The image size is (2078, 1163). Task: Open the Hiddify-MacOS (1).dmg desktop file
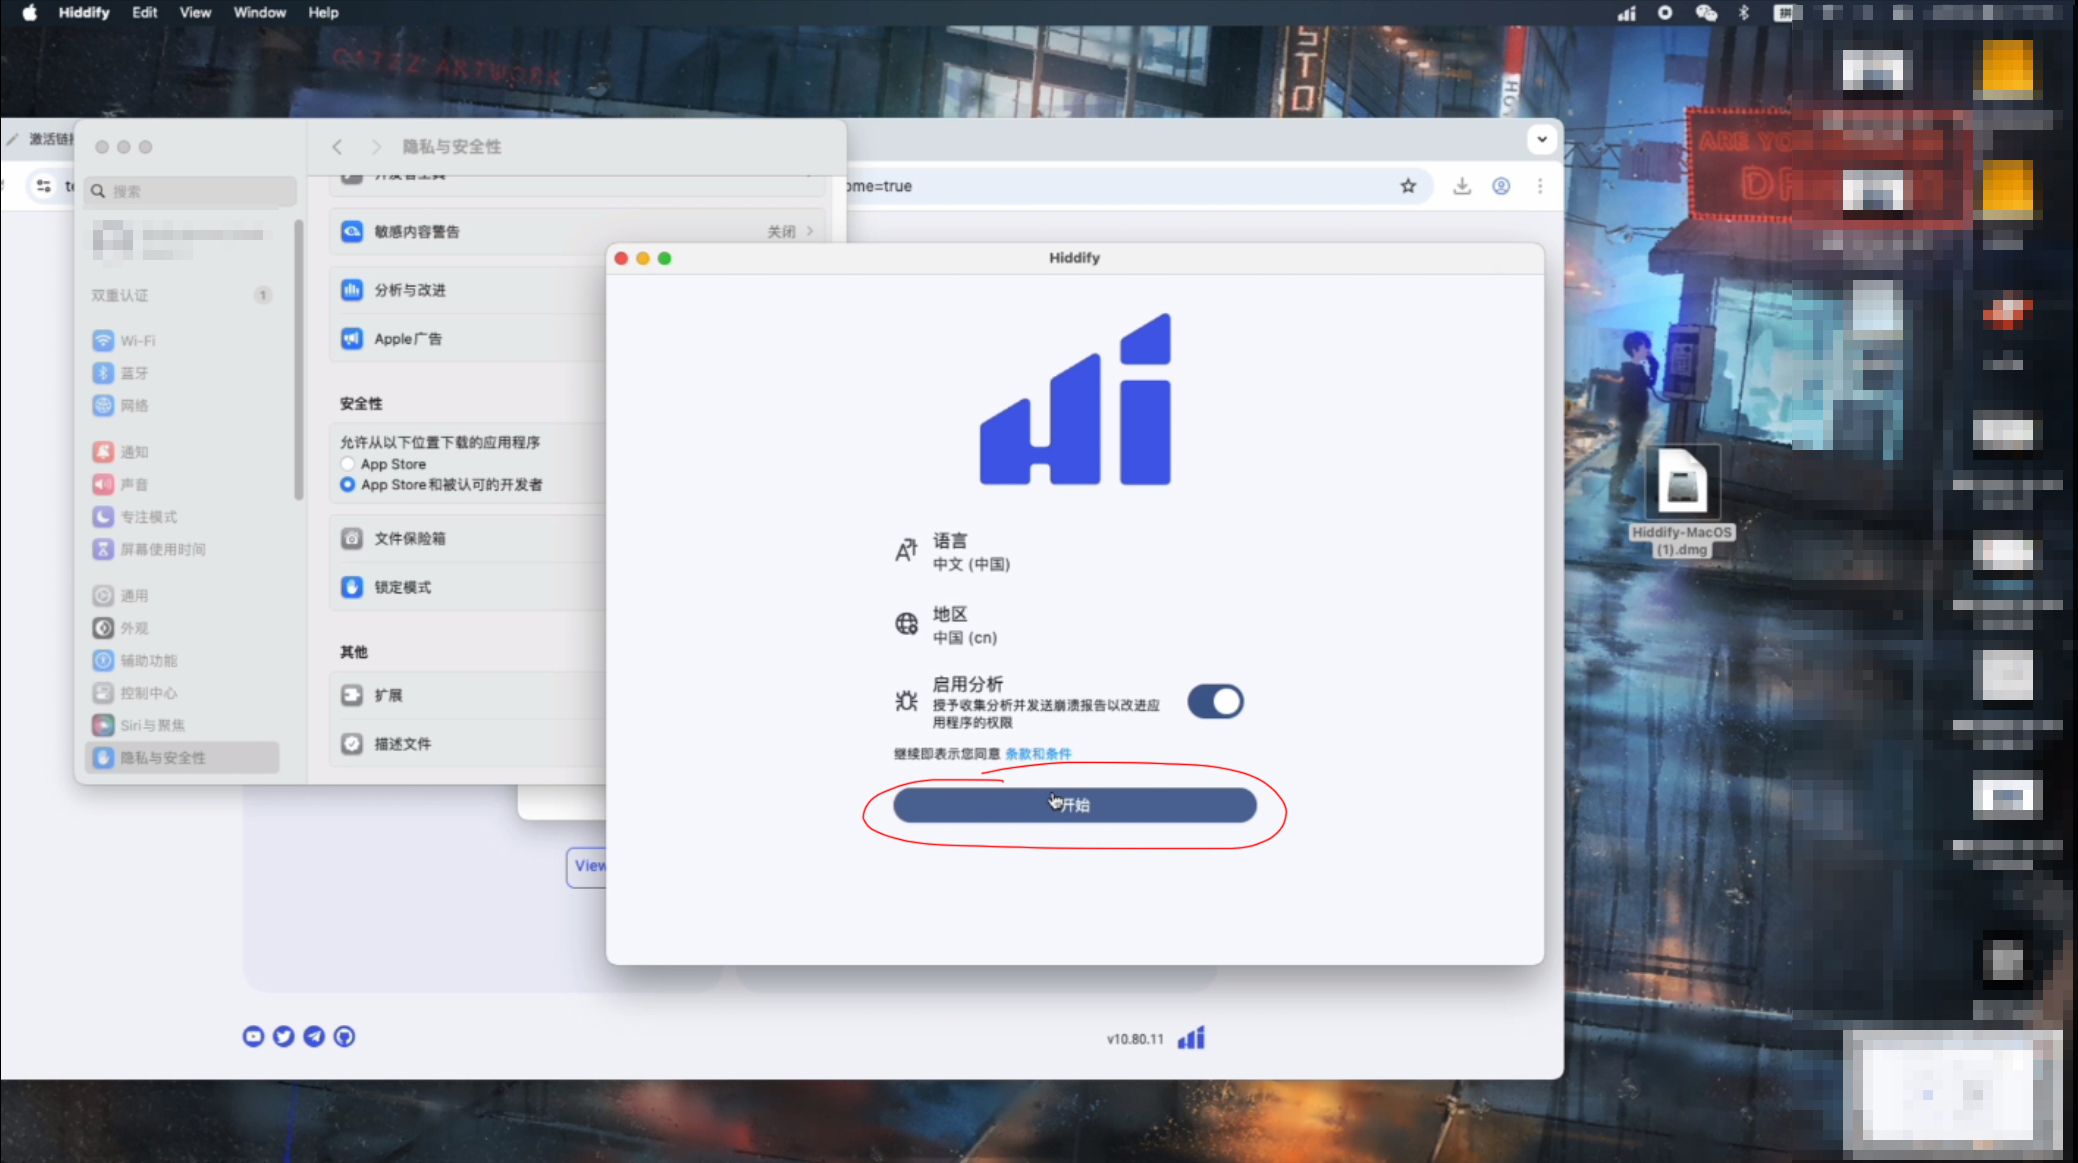click(1682, 502)
